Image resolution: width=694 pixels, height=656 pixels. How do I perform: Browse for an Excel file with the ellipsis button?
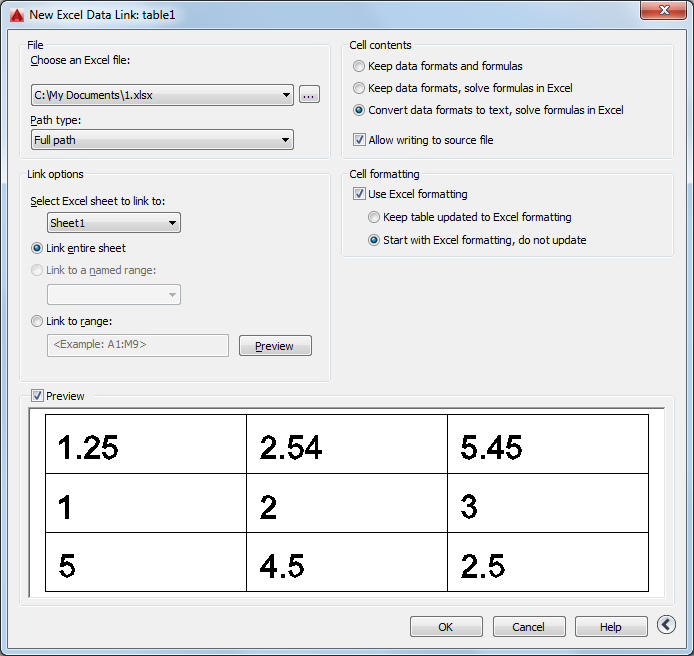(x=309, y=95)
